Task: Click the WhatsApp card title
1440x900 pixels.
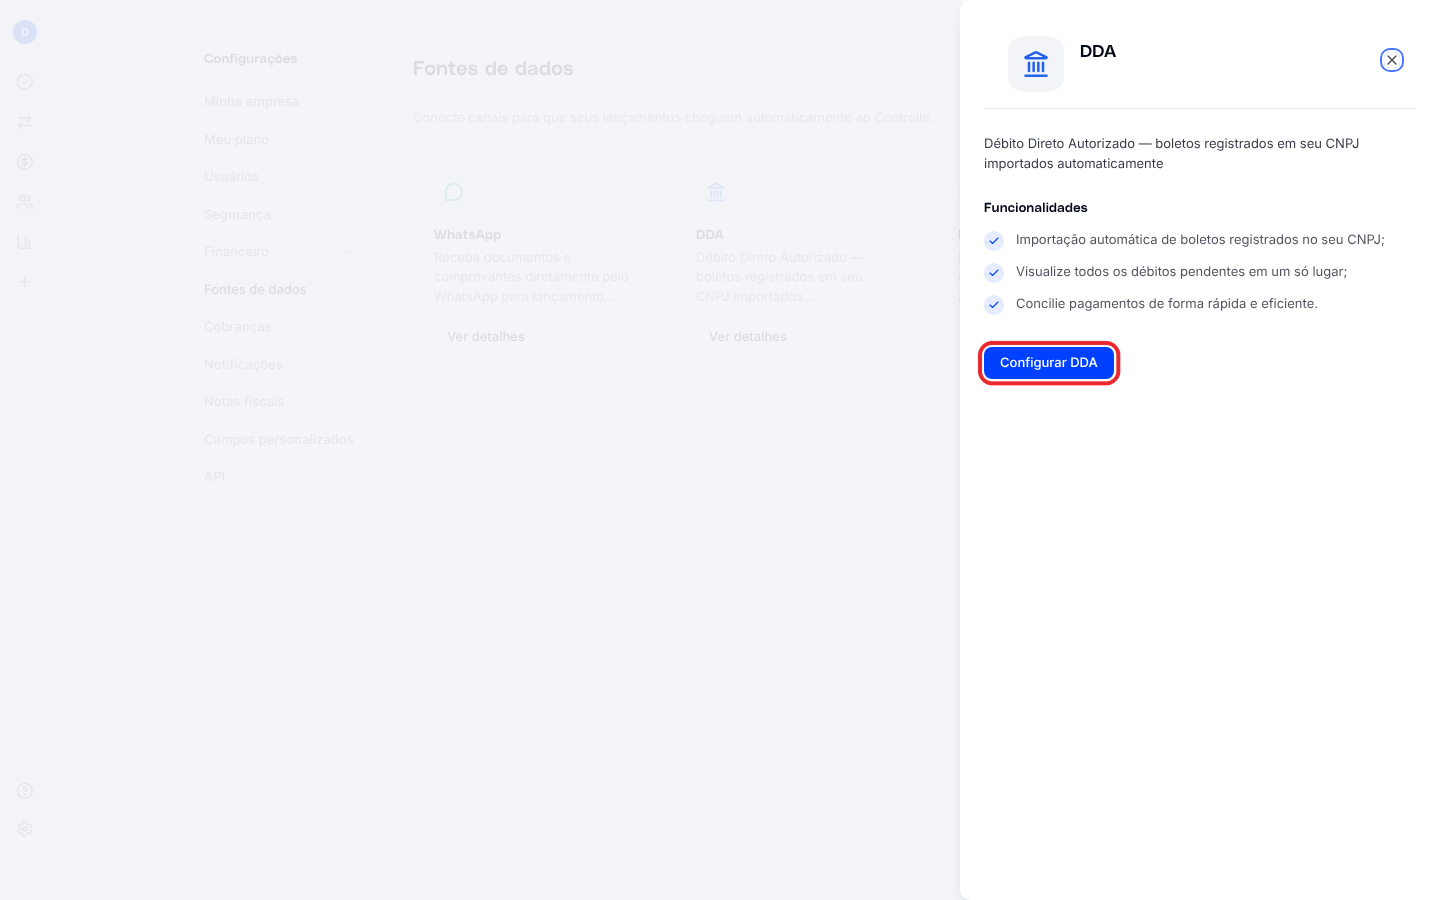Action: point(468,235)
